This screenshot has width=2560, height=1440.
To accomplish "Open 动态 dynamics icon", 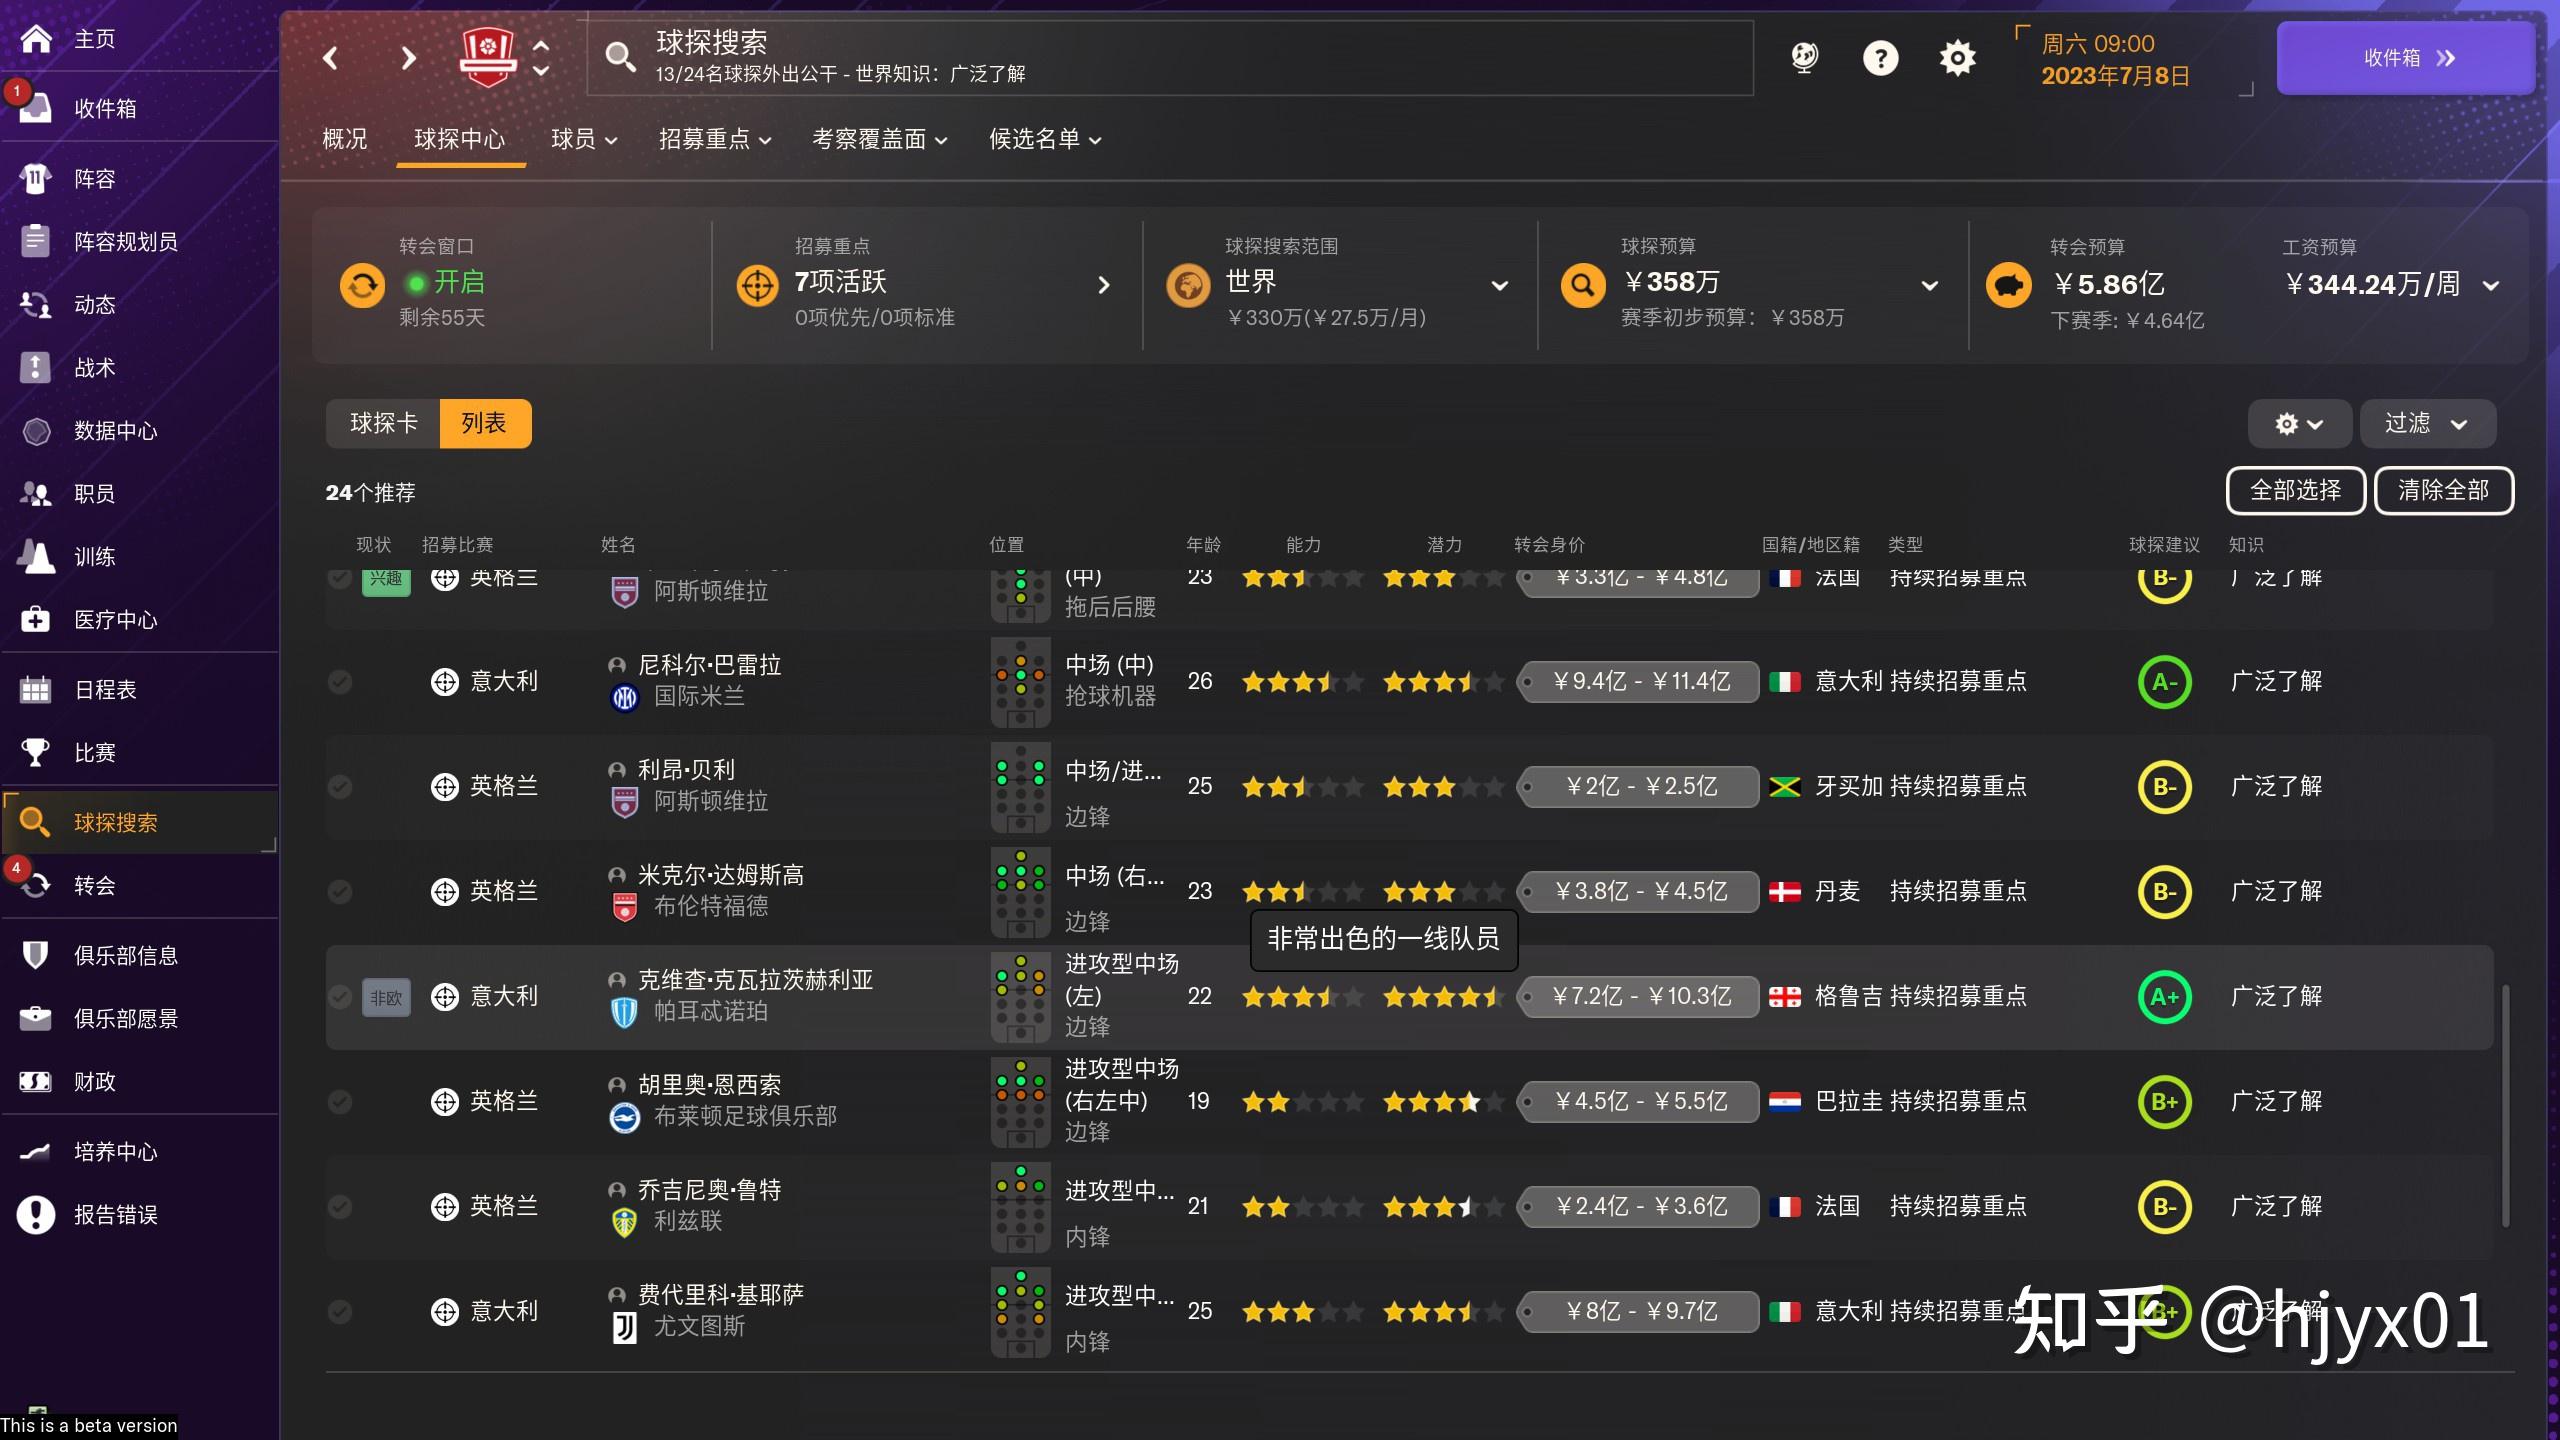I will (x=36, y=304).
